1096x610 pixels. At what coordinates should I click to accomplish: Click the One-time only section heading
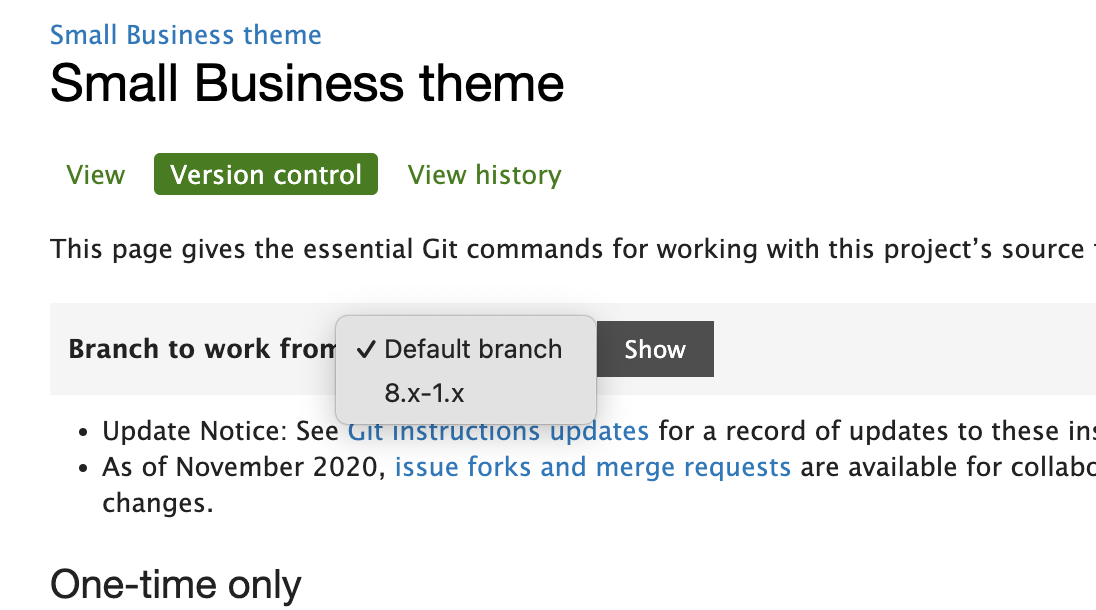(x=175, y=583)
